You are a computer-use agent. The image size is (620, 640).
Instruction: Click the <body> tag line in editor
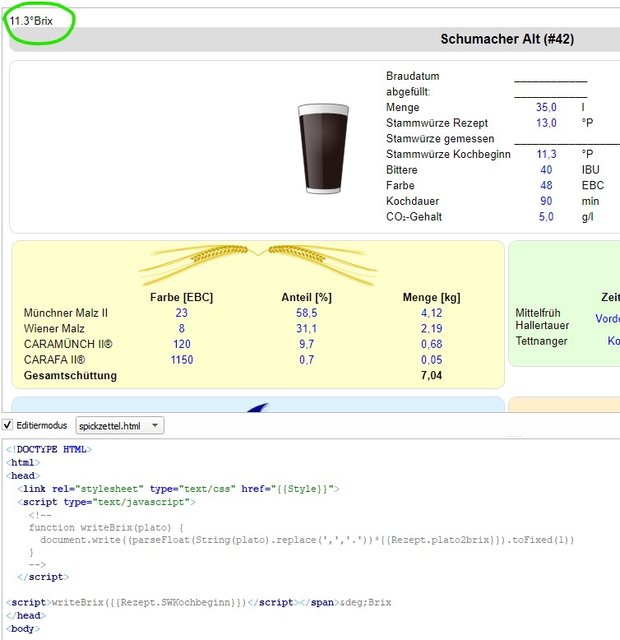[x=23, y=629]
